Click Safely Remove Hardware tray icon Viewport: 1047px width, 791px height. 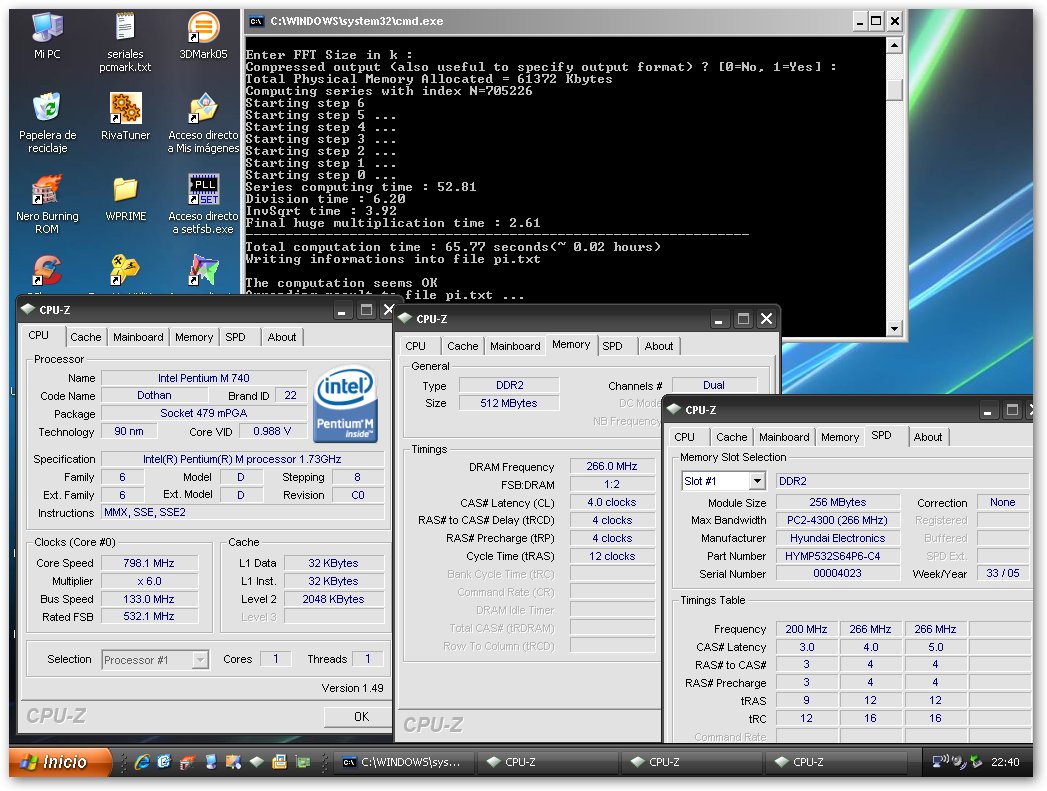click(976, 761)
